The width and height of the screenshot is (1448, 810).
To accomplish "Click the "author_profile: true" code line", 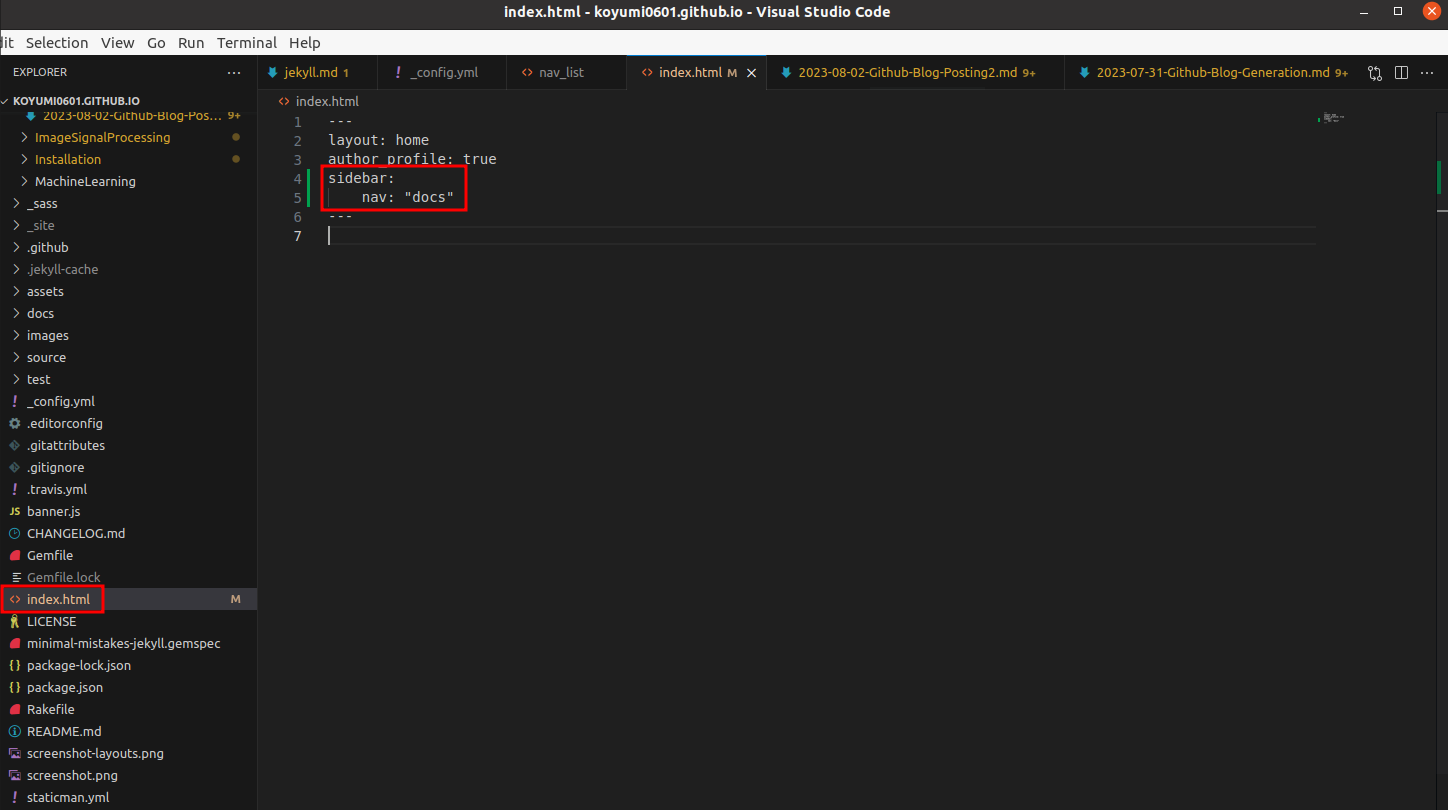I will tap(412, 159).
